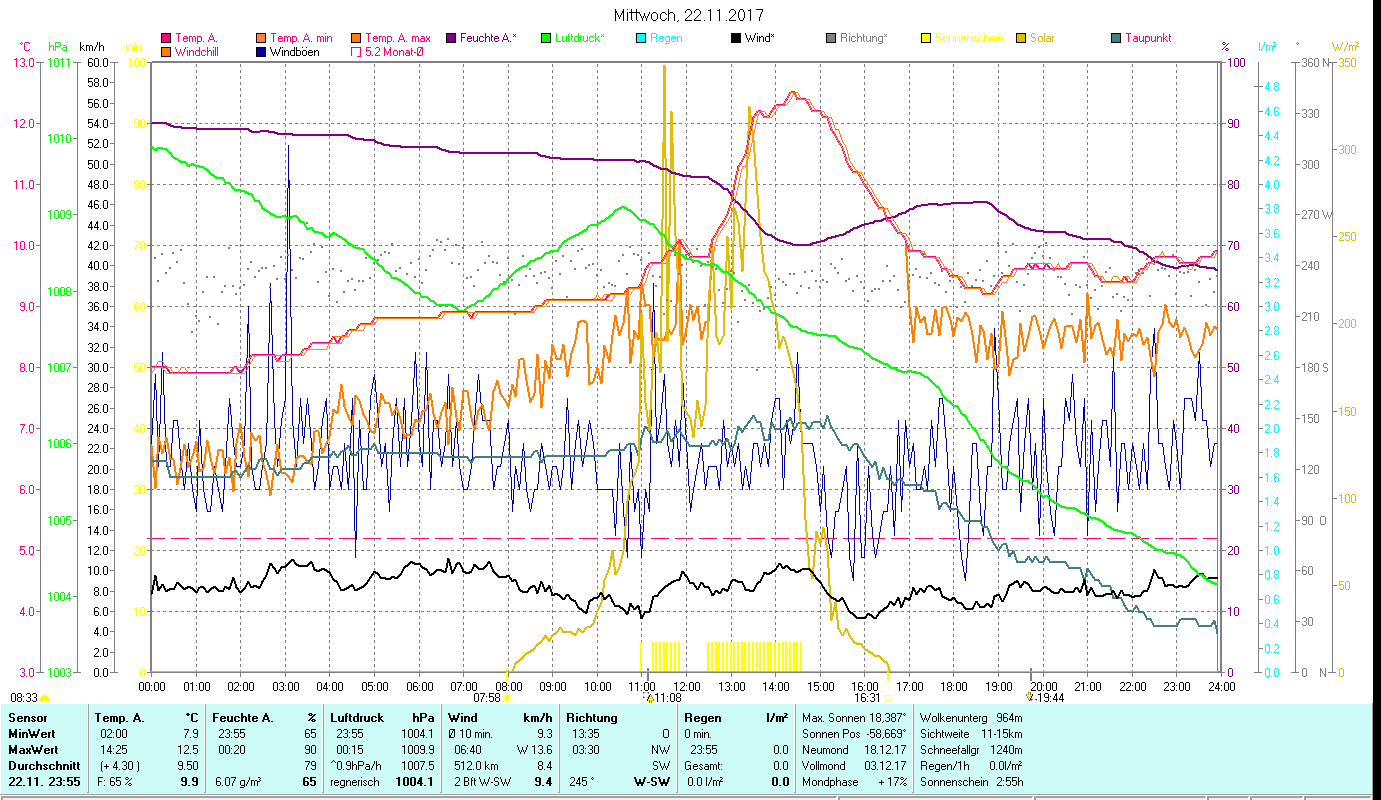Click the solar noon marker at 11:08
The image size is (1381, 800).
650,697
